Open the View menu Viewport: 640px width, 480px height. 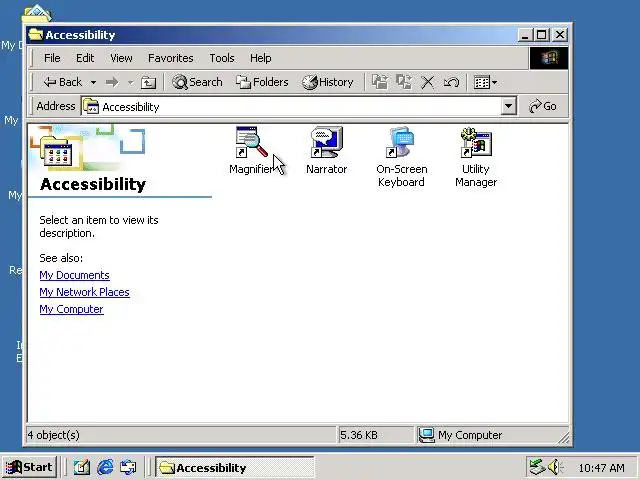pos(121,58)
